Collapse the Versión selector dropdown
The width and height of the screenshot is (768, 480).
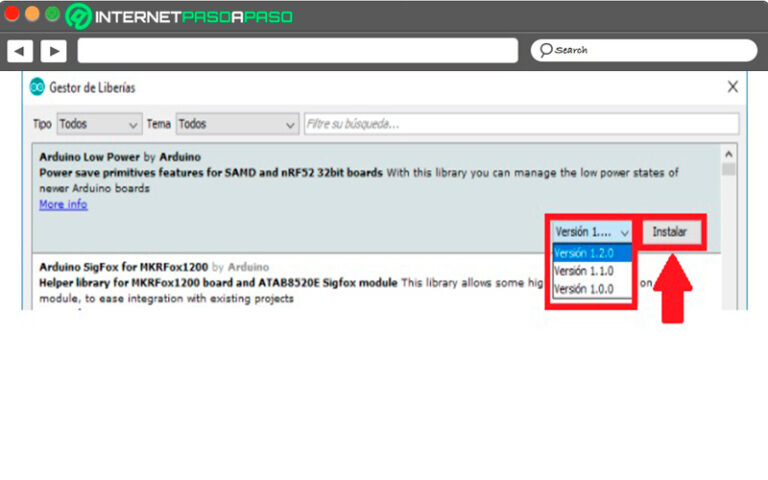pyautogui.click(x=592, y=231)
